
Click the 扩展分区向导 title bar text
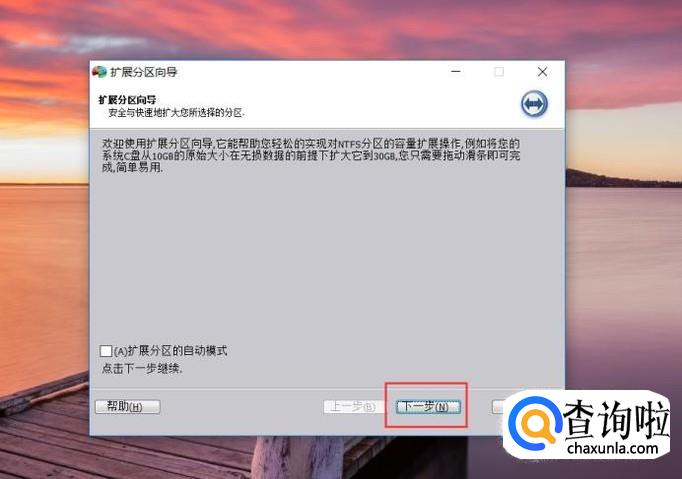144,72
